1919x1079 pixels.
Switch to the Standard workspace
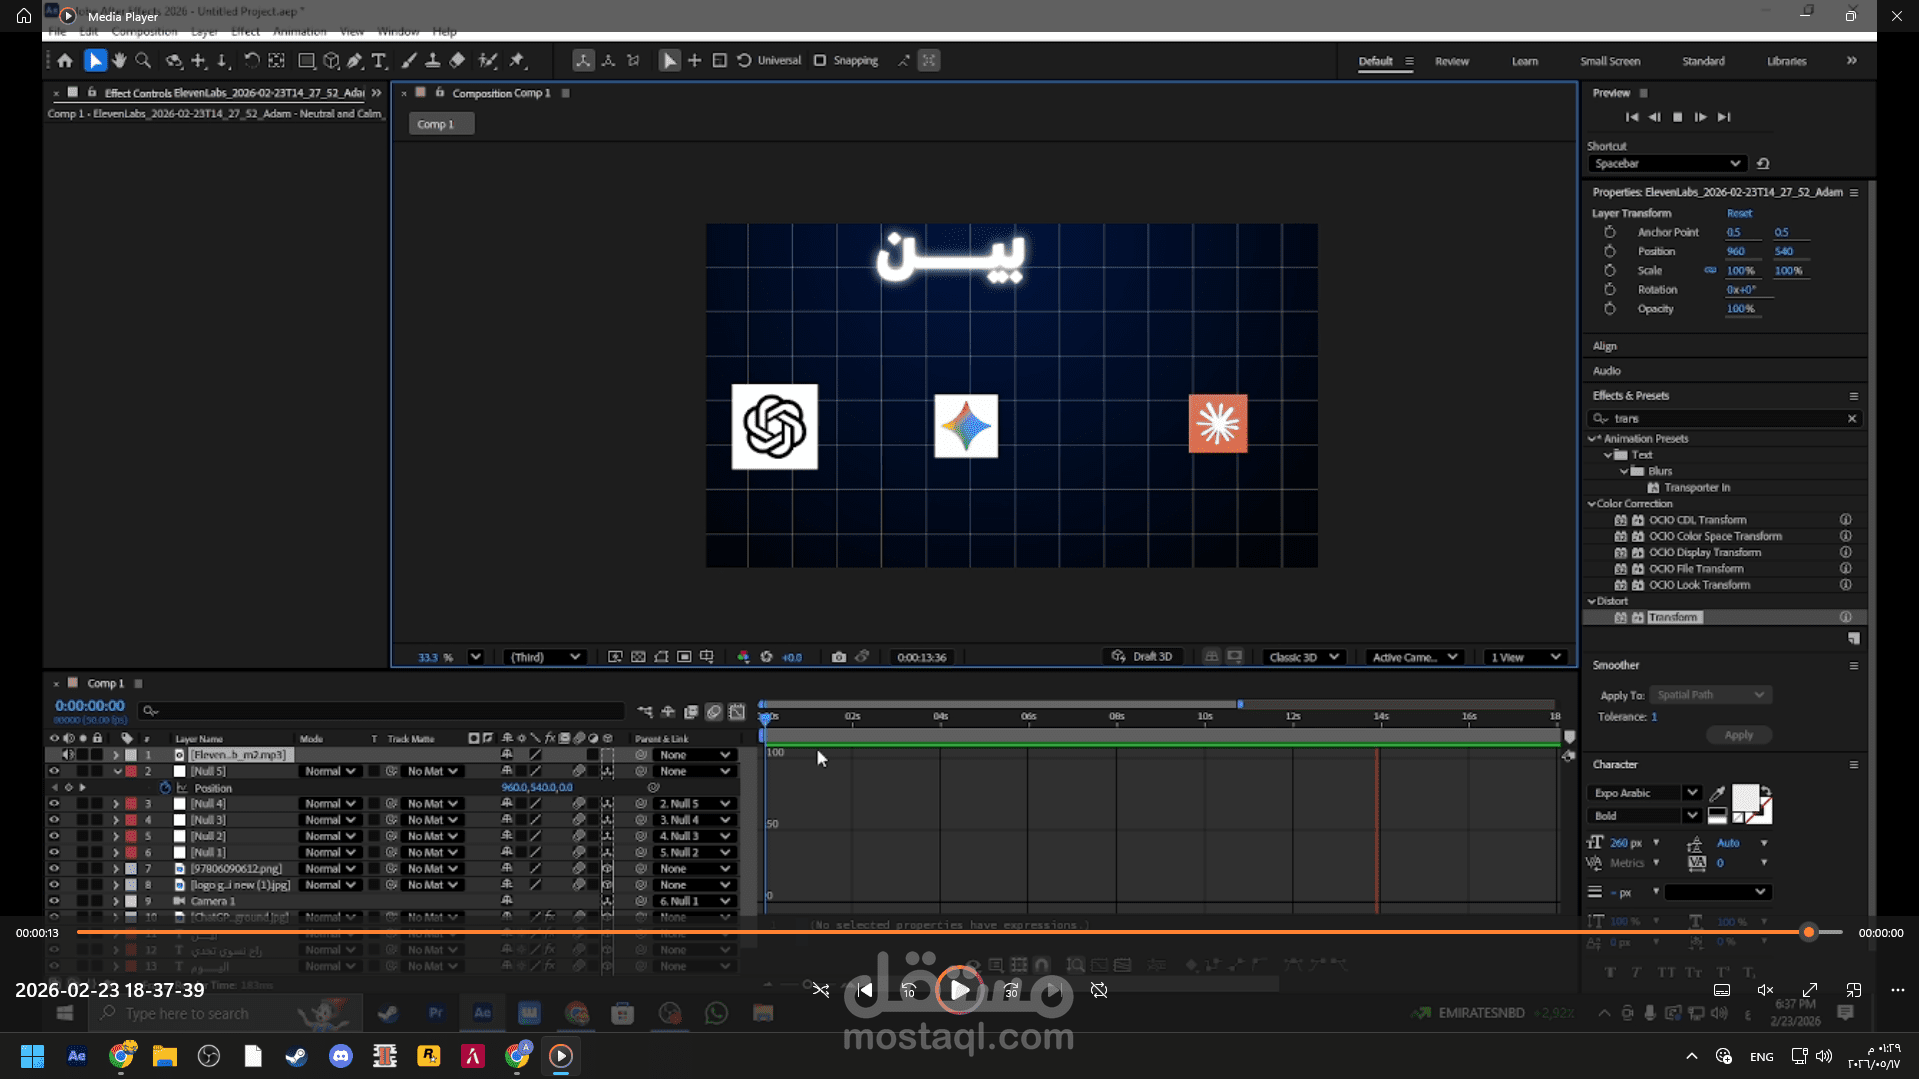click(x=1703, y=62)
